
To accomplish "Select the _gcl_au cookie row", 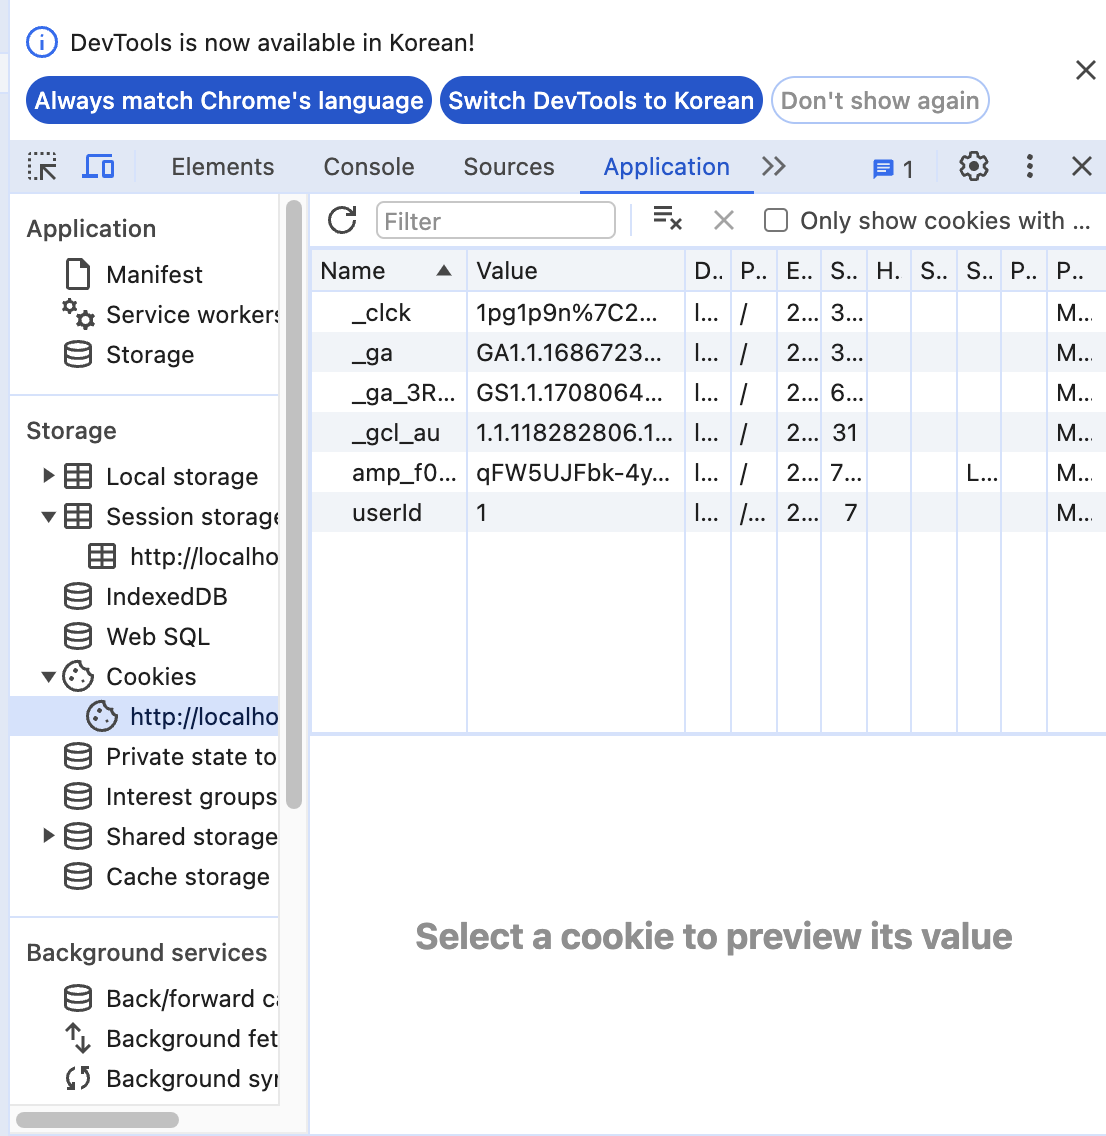I will coord(708,433).
